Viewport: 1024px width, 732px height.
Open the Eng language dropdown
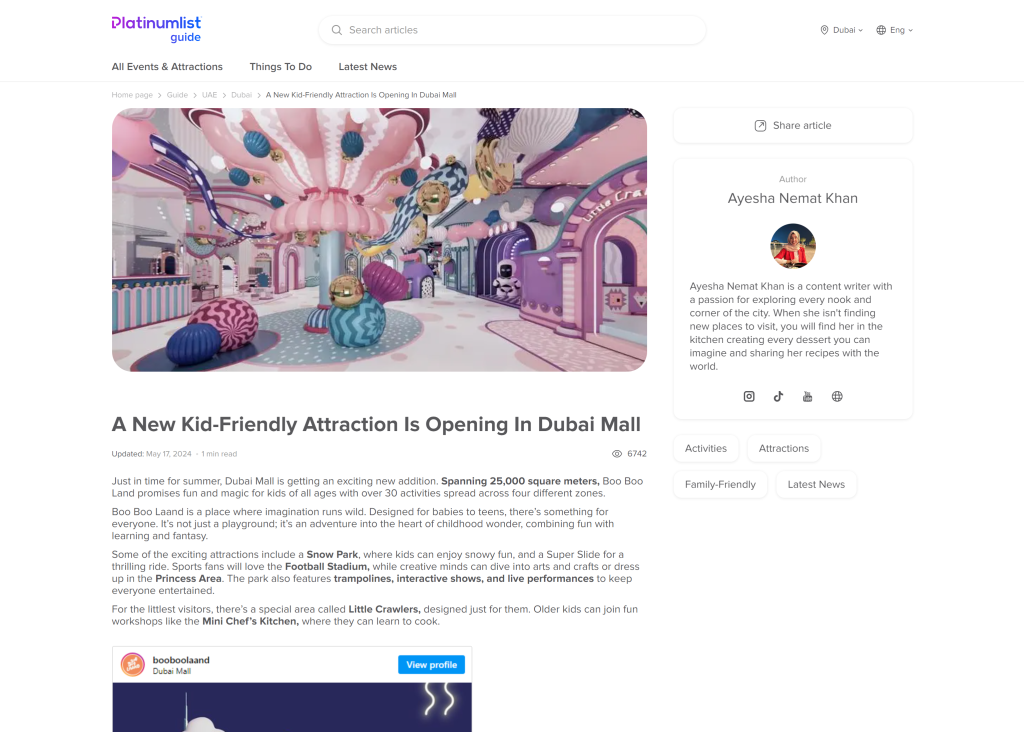[x=895, y=30]
